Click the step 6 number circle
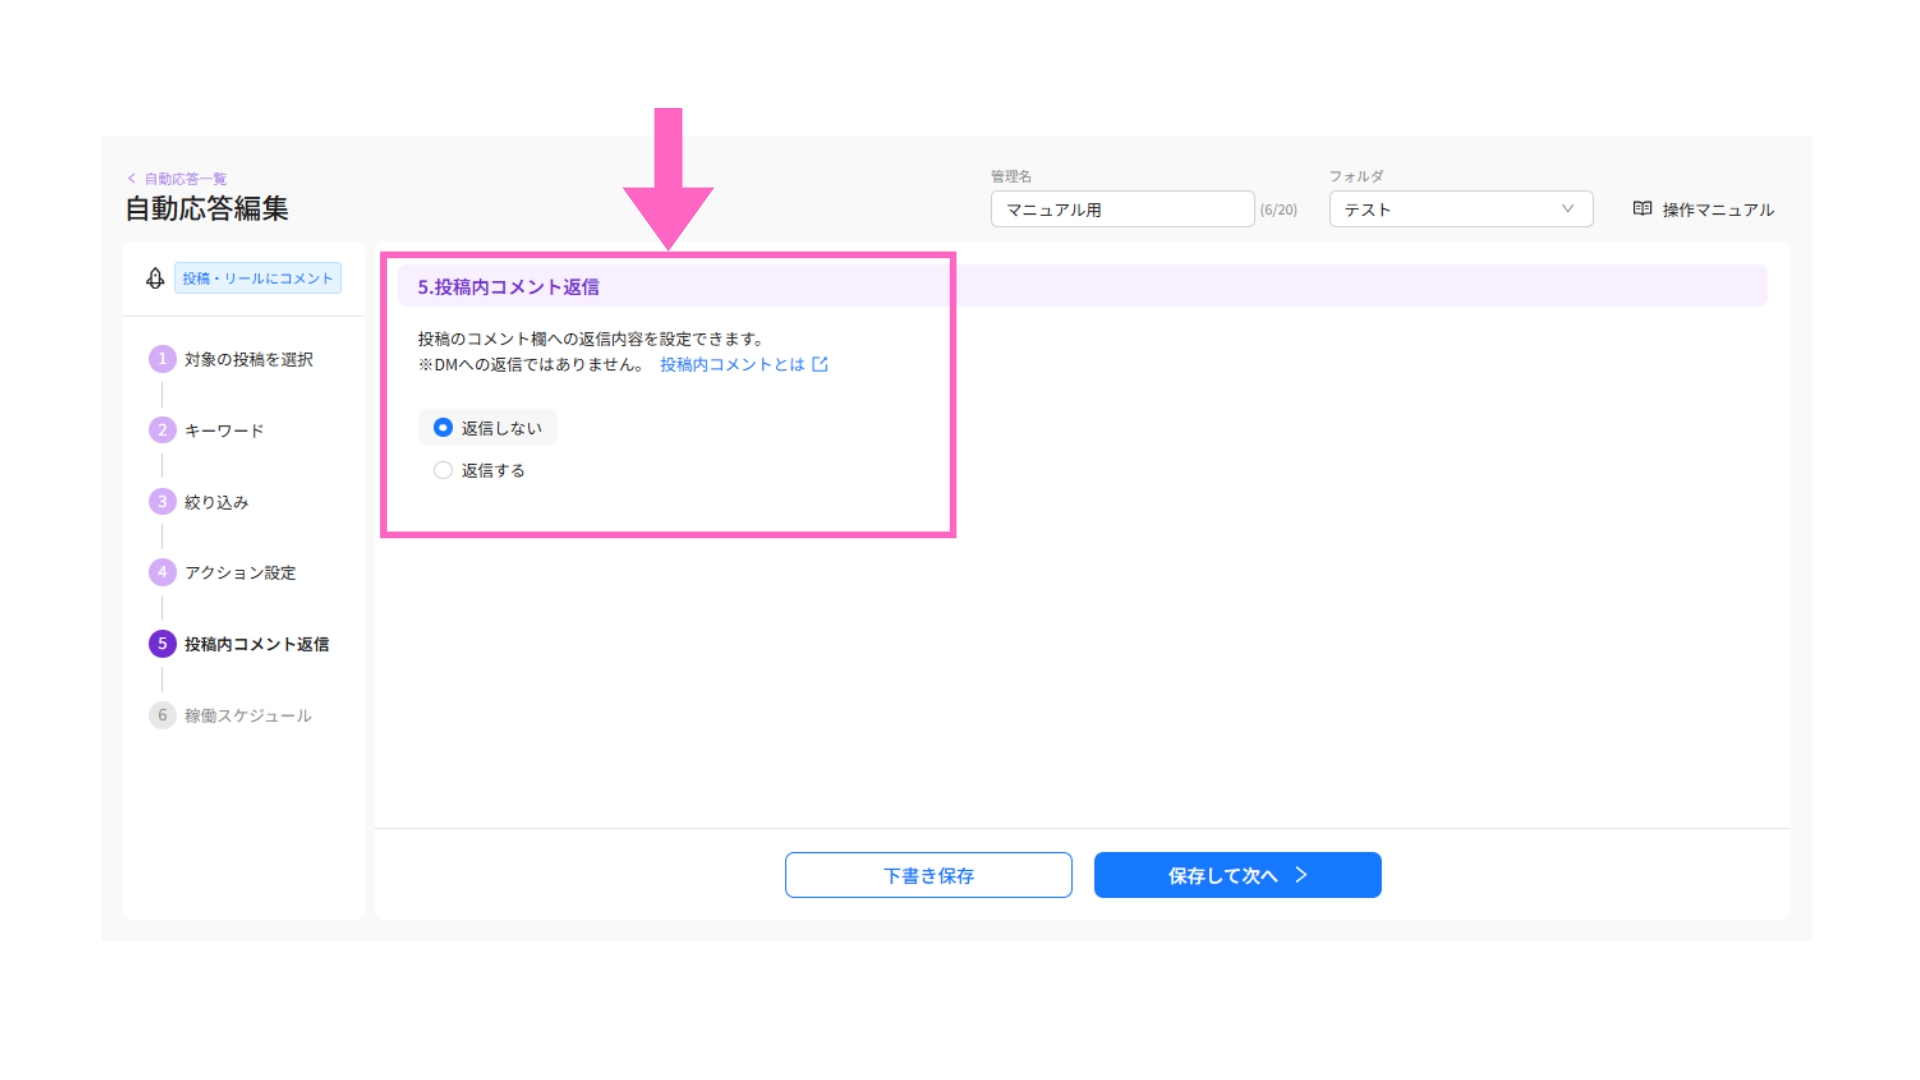The height and width of the screenshot is (1080, 1920). pyautogui.click(x=162, y=716)
